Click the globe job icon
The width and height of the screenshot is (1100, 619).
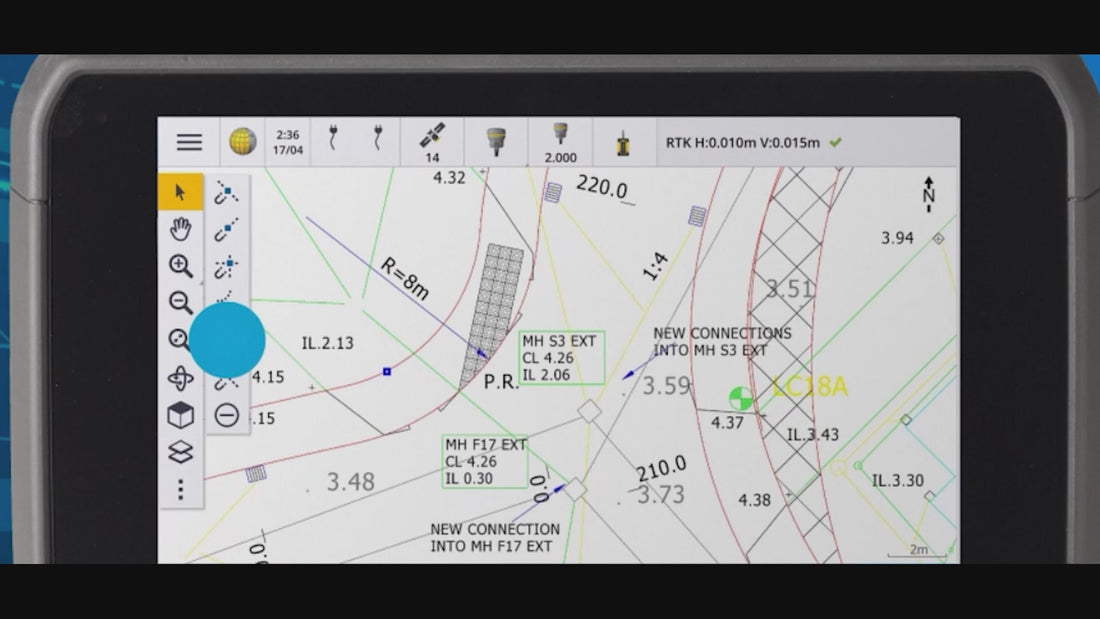tap(242, 142)
